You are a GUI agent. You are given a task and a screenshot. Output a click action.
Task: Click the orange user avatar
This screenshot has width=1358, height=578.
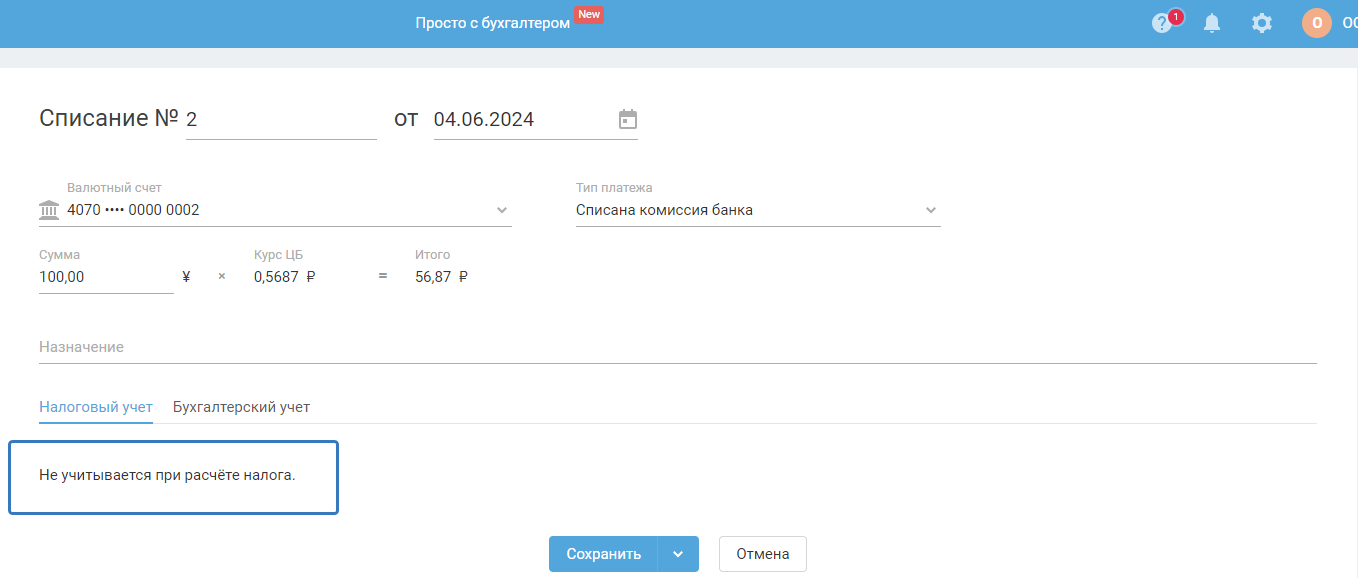[x=1316, y=23]
